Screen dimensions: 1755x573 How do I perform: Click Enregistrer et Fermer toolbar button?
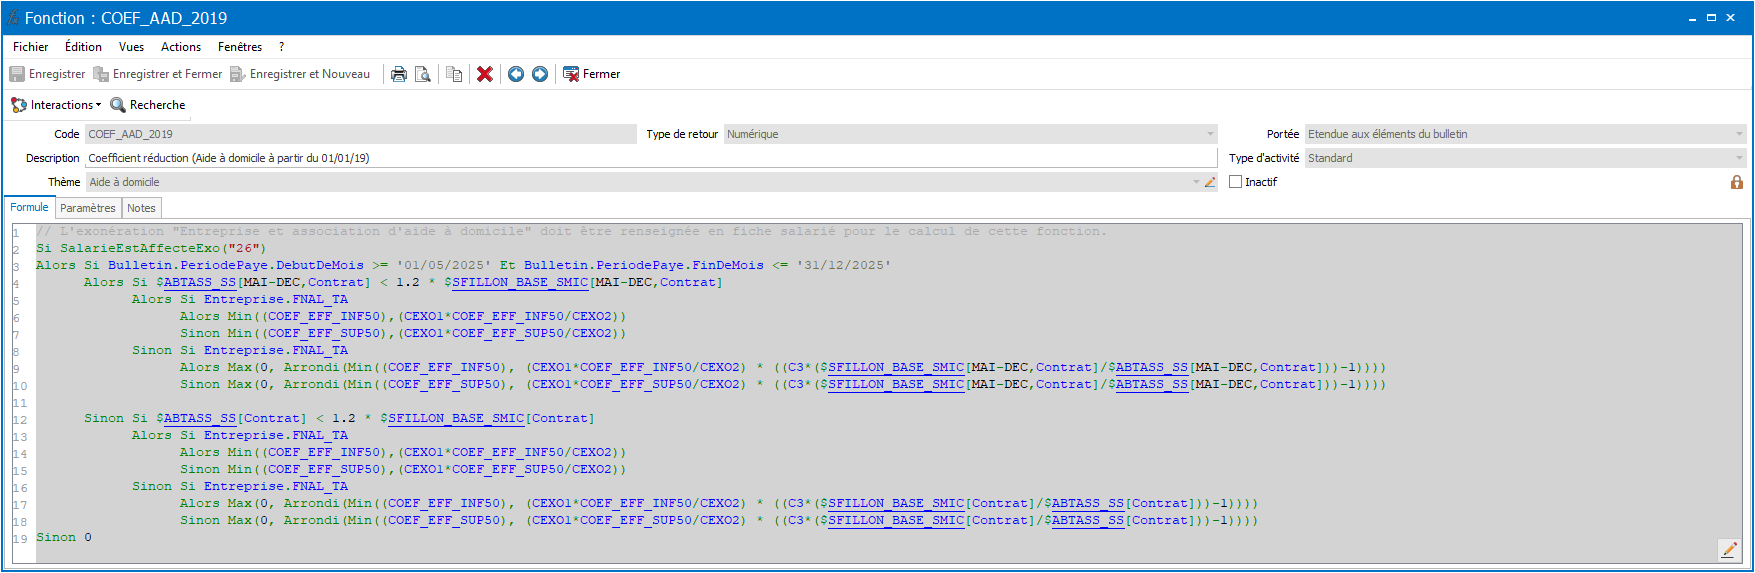pos(158,74)
